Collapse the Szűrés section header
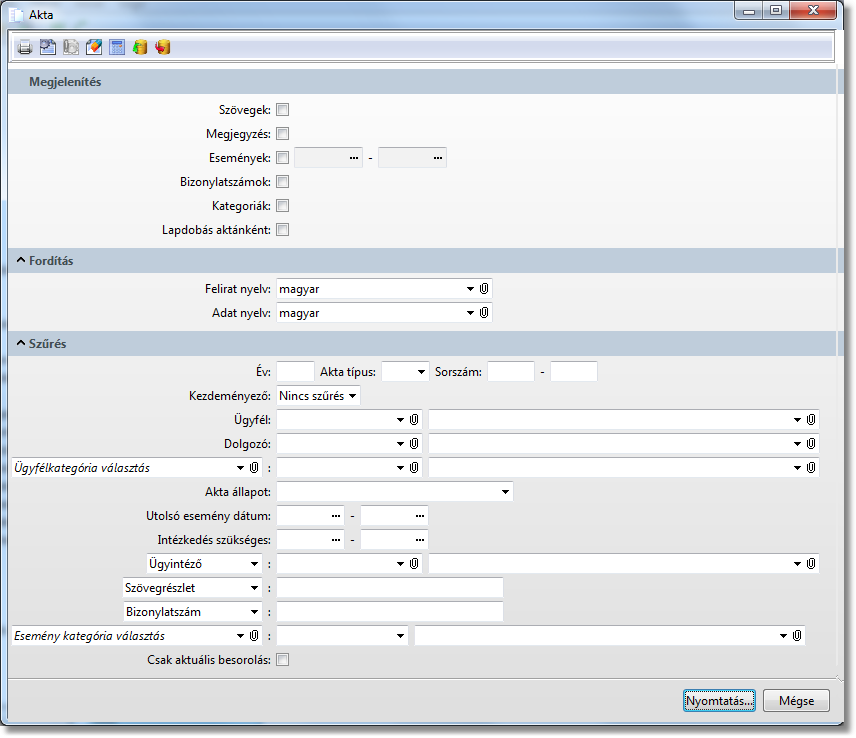This screenshot has height=738, width=856. 21,344
